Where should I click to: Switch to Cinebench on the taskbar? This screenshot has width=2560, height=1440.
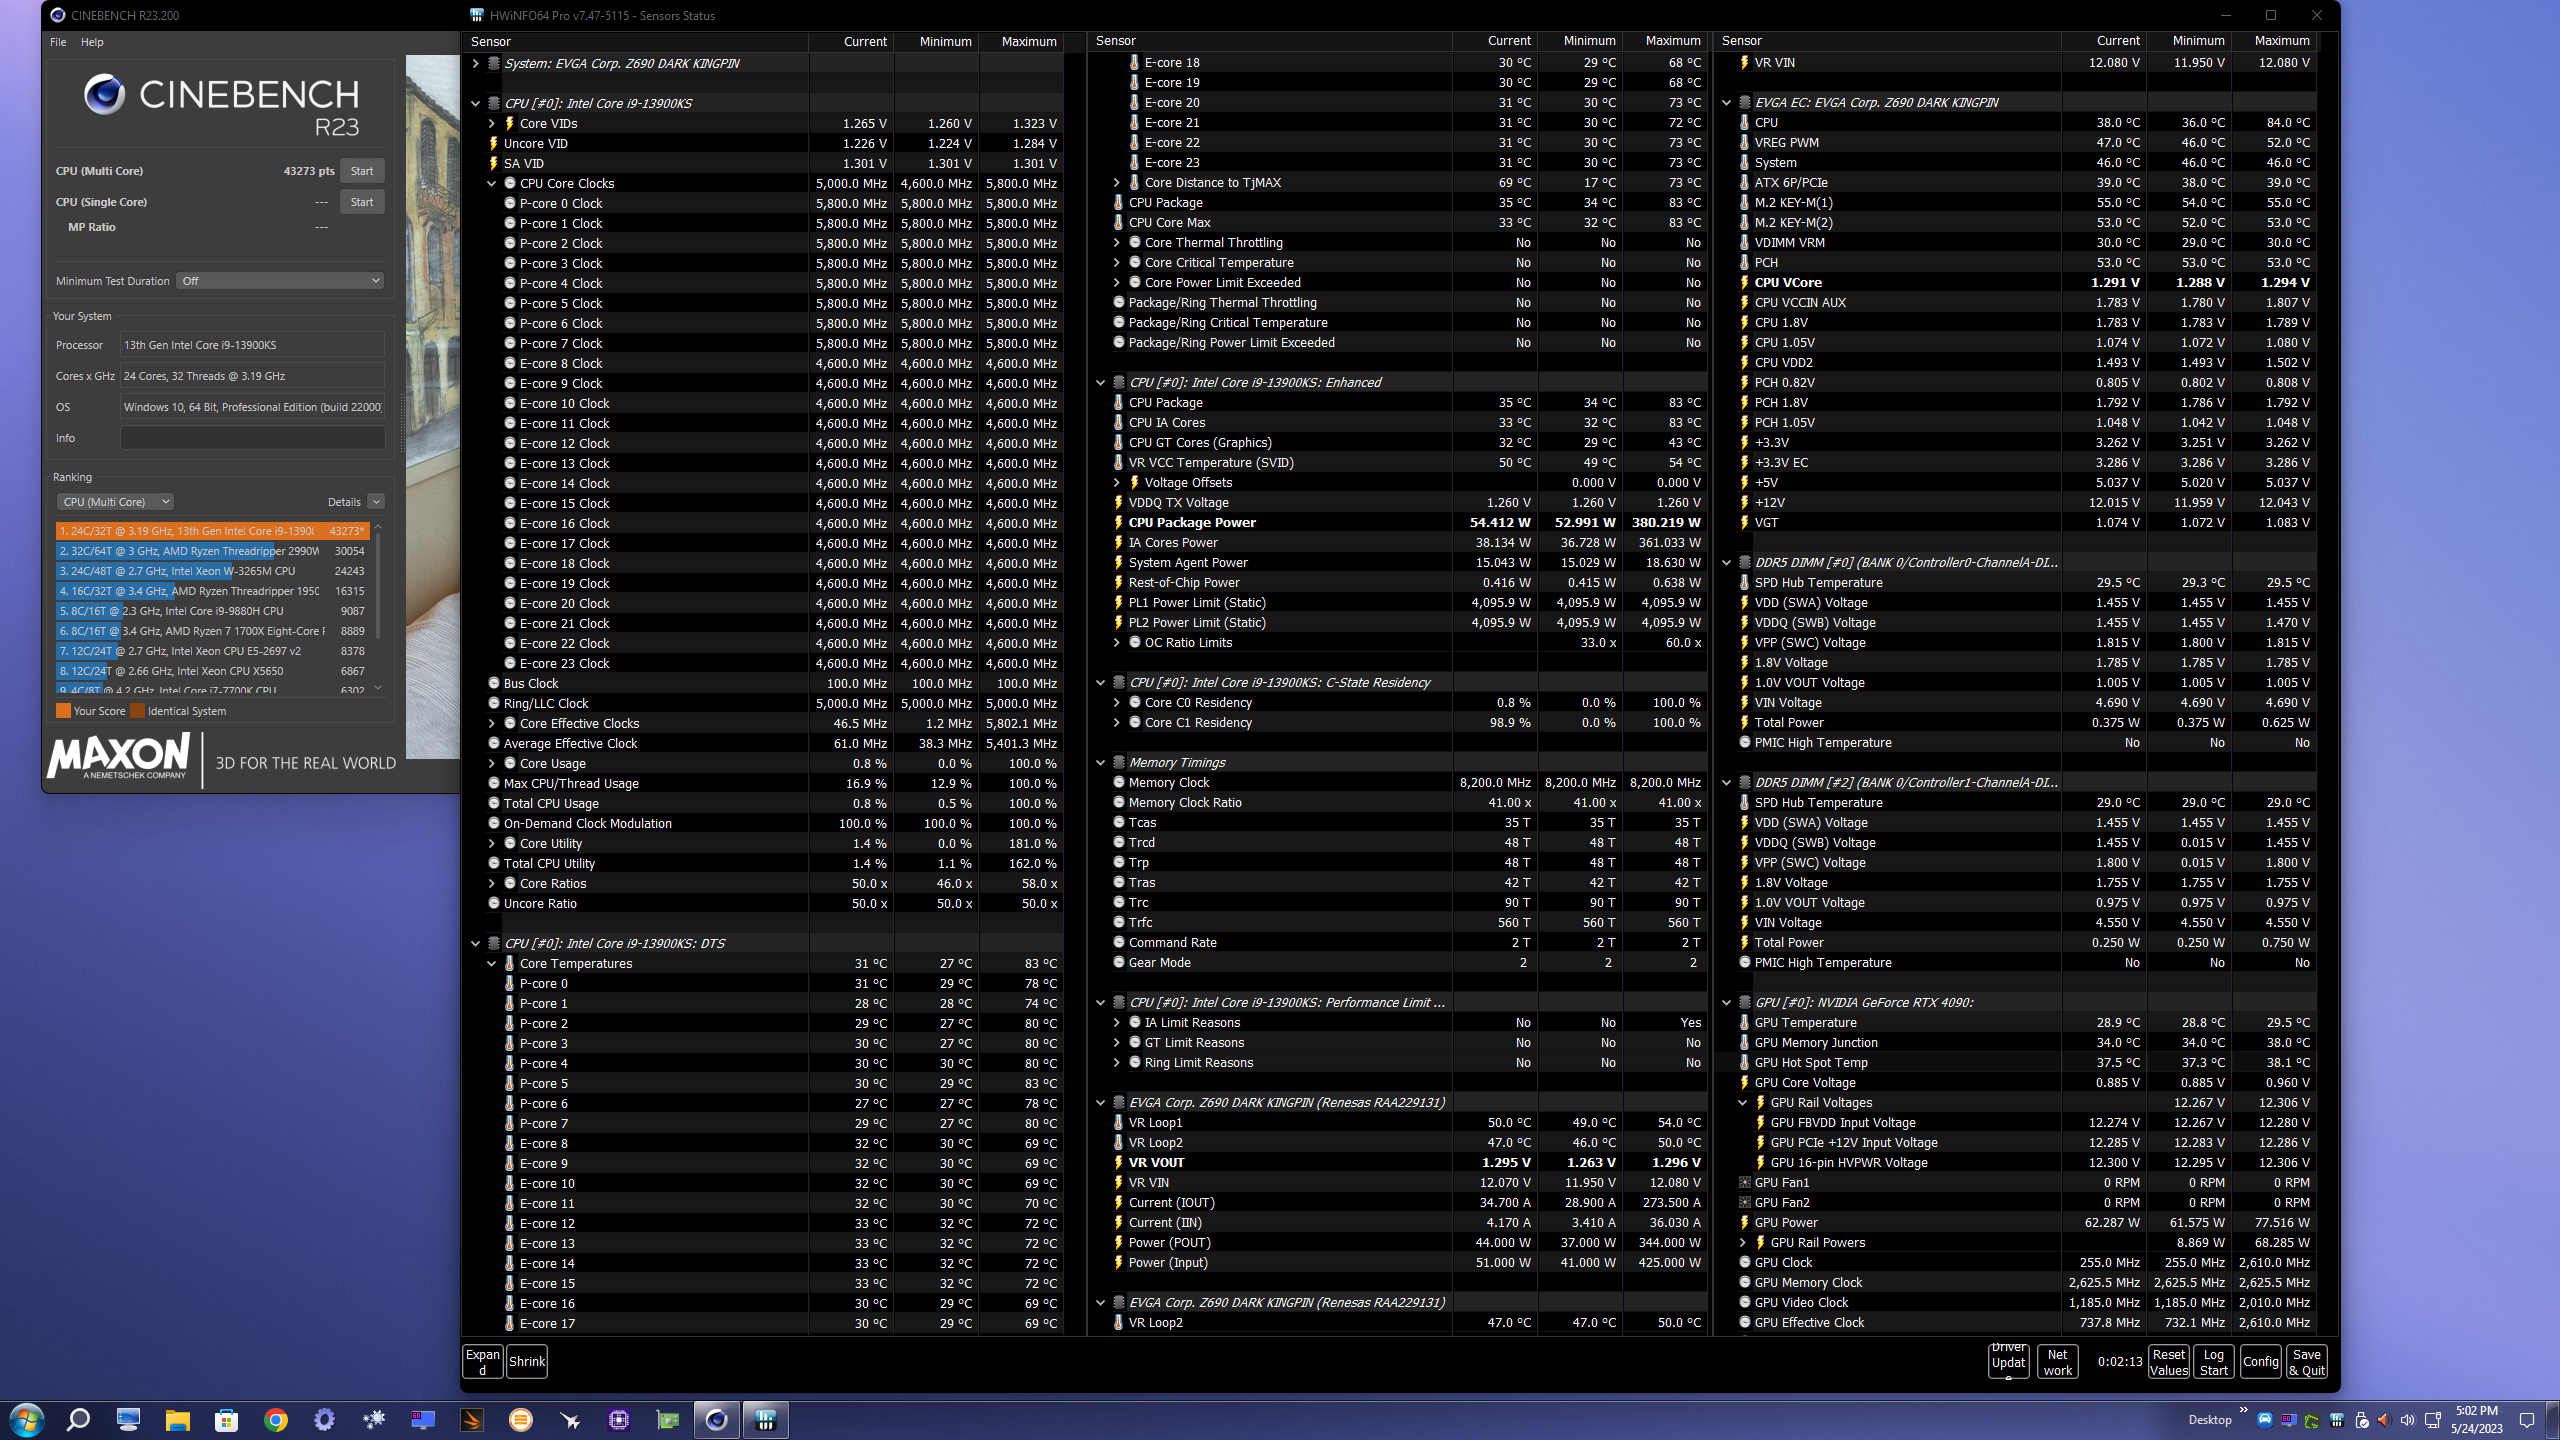(x=716, y=1420)
